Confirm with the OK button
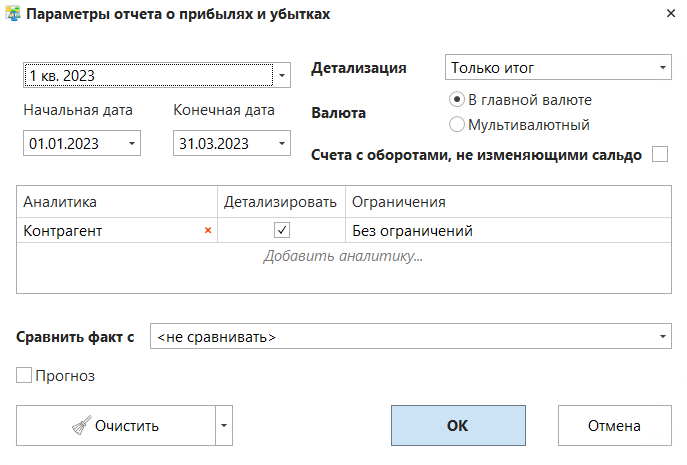The width and height of the screenshot is (687, 465). [457, 425]
